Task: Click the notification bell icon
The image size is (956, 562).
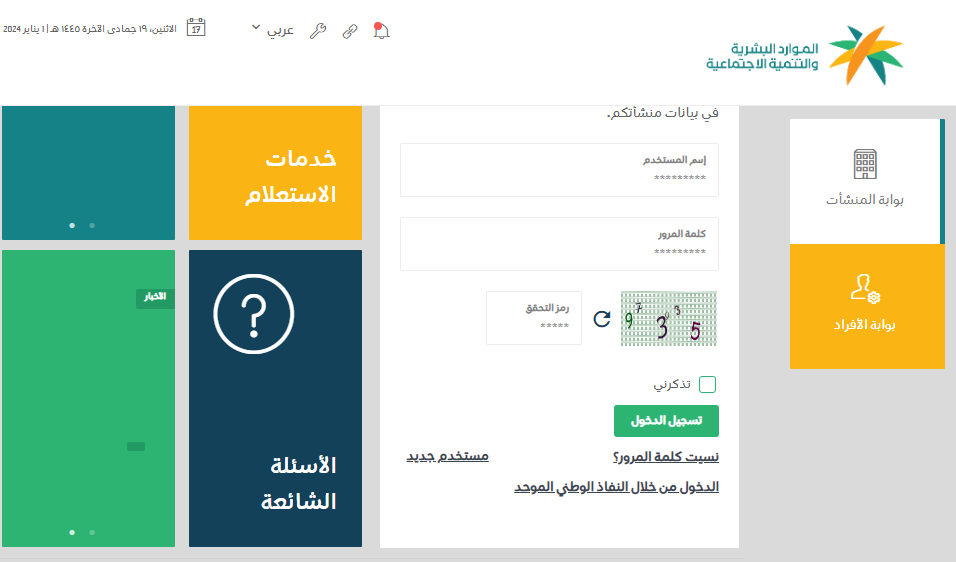Action: [381, 30]
